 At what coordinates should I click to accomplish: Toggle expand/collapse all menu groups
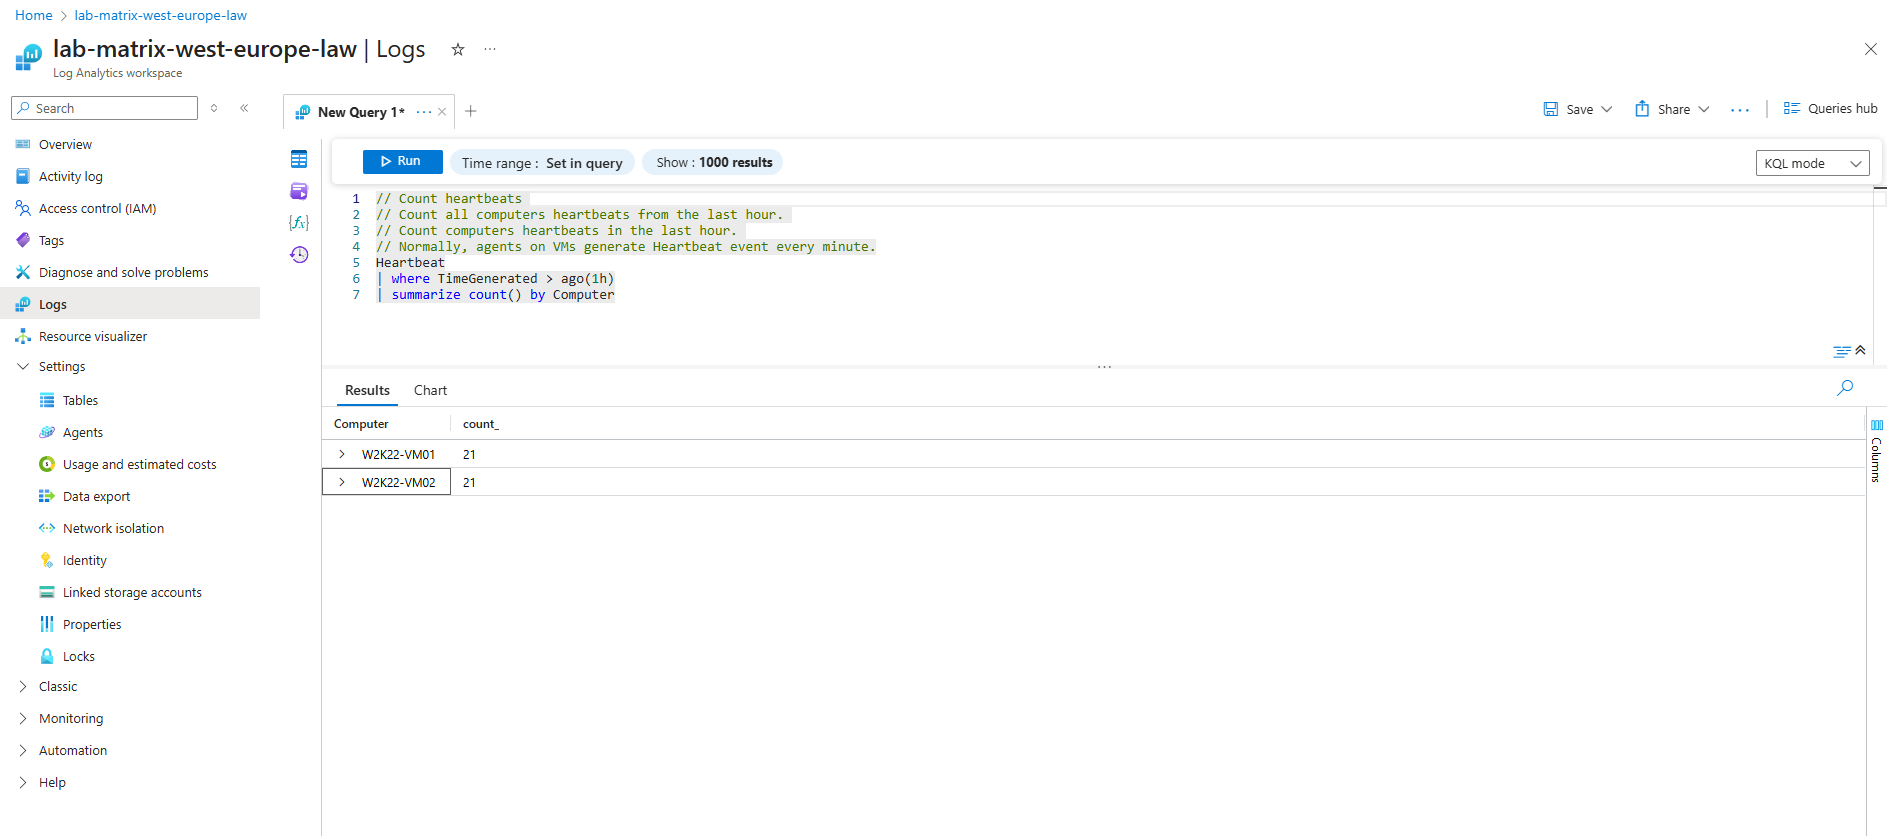pyautogui.click(x=214, y=108)
